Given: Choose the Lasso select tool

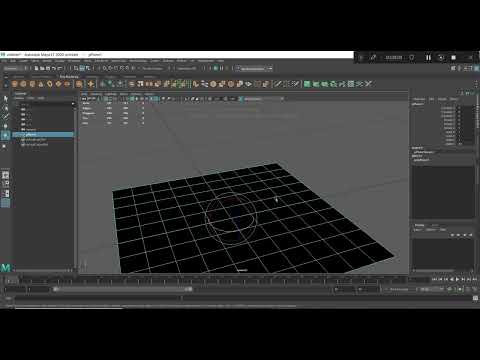Looking at the screenshot, I should pyautogui.click(x=5, y=108).
